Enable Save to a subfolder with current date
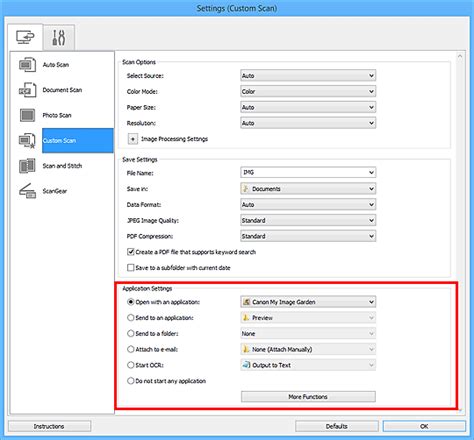 coord(131,268)
